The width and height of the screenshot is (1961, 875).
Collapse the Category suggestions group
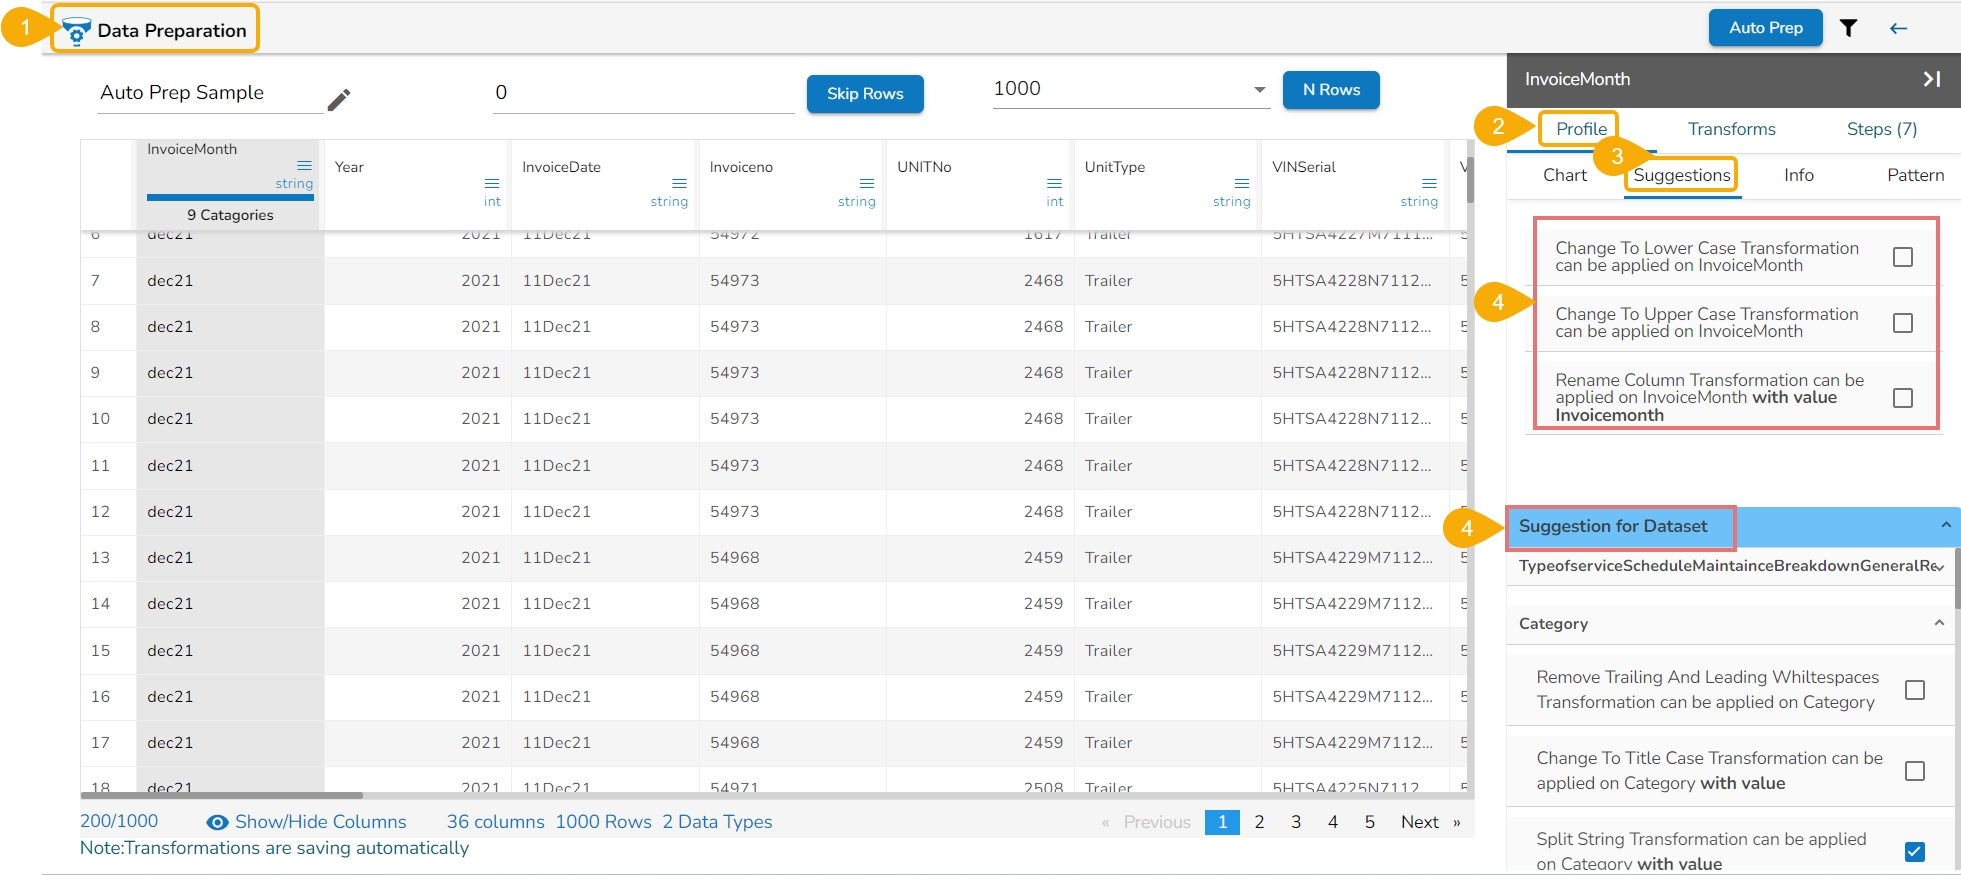click(x=1938, y=623)
